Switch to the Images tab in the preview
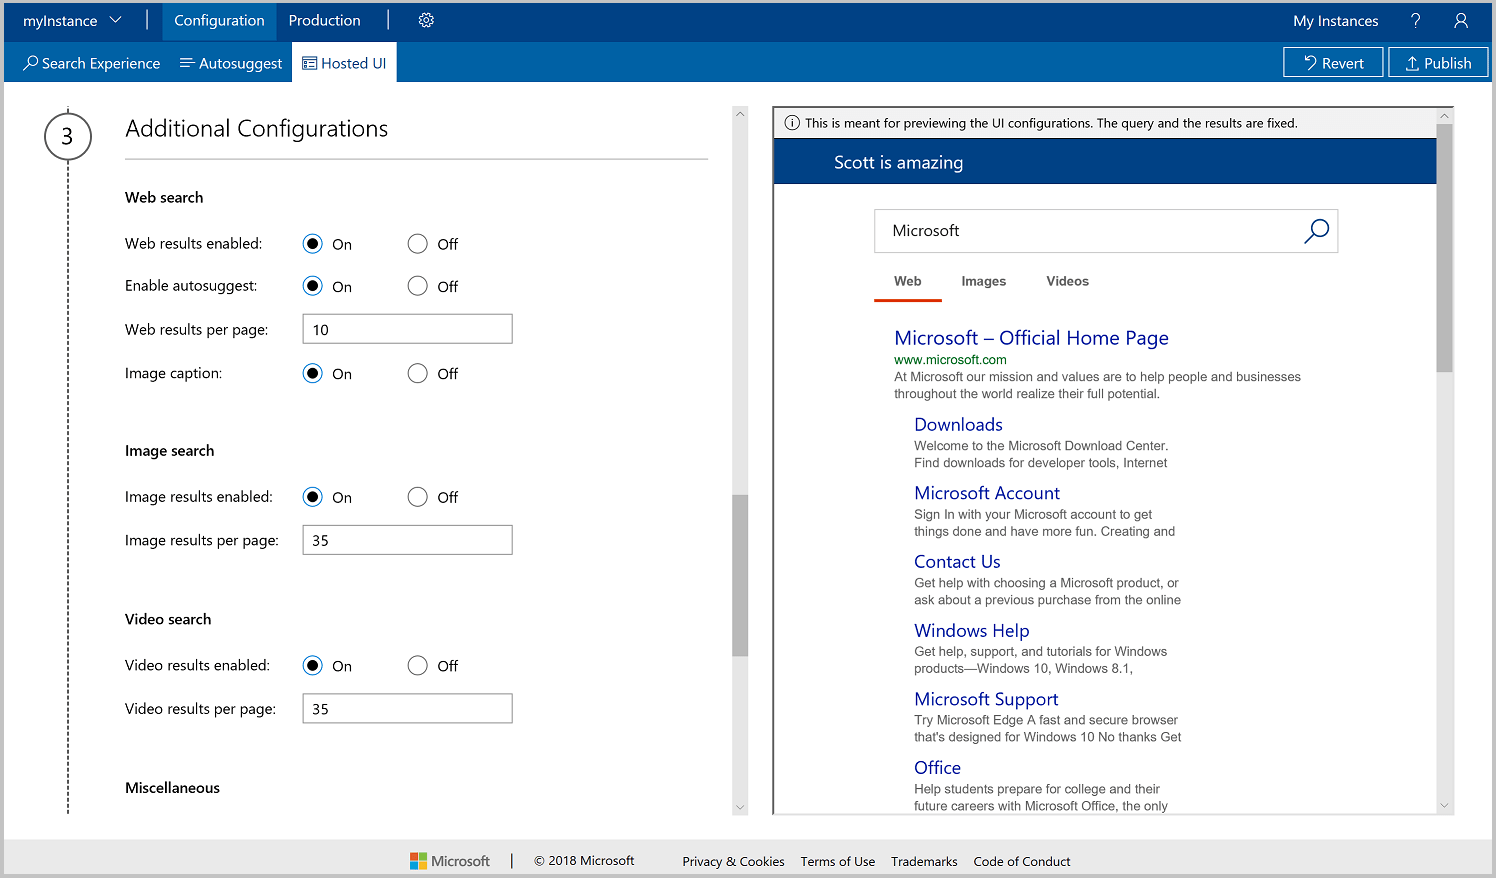1496x878 pixels. (x=983, y=281)
